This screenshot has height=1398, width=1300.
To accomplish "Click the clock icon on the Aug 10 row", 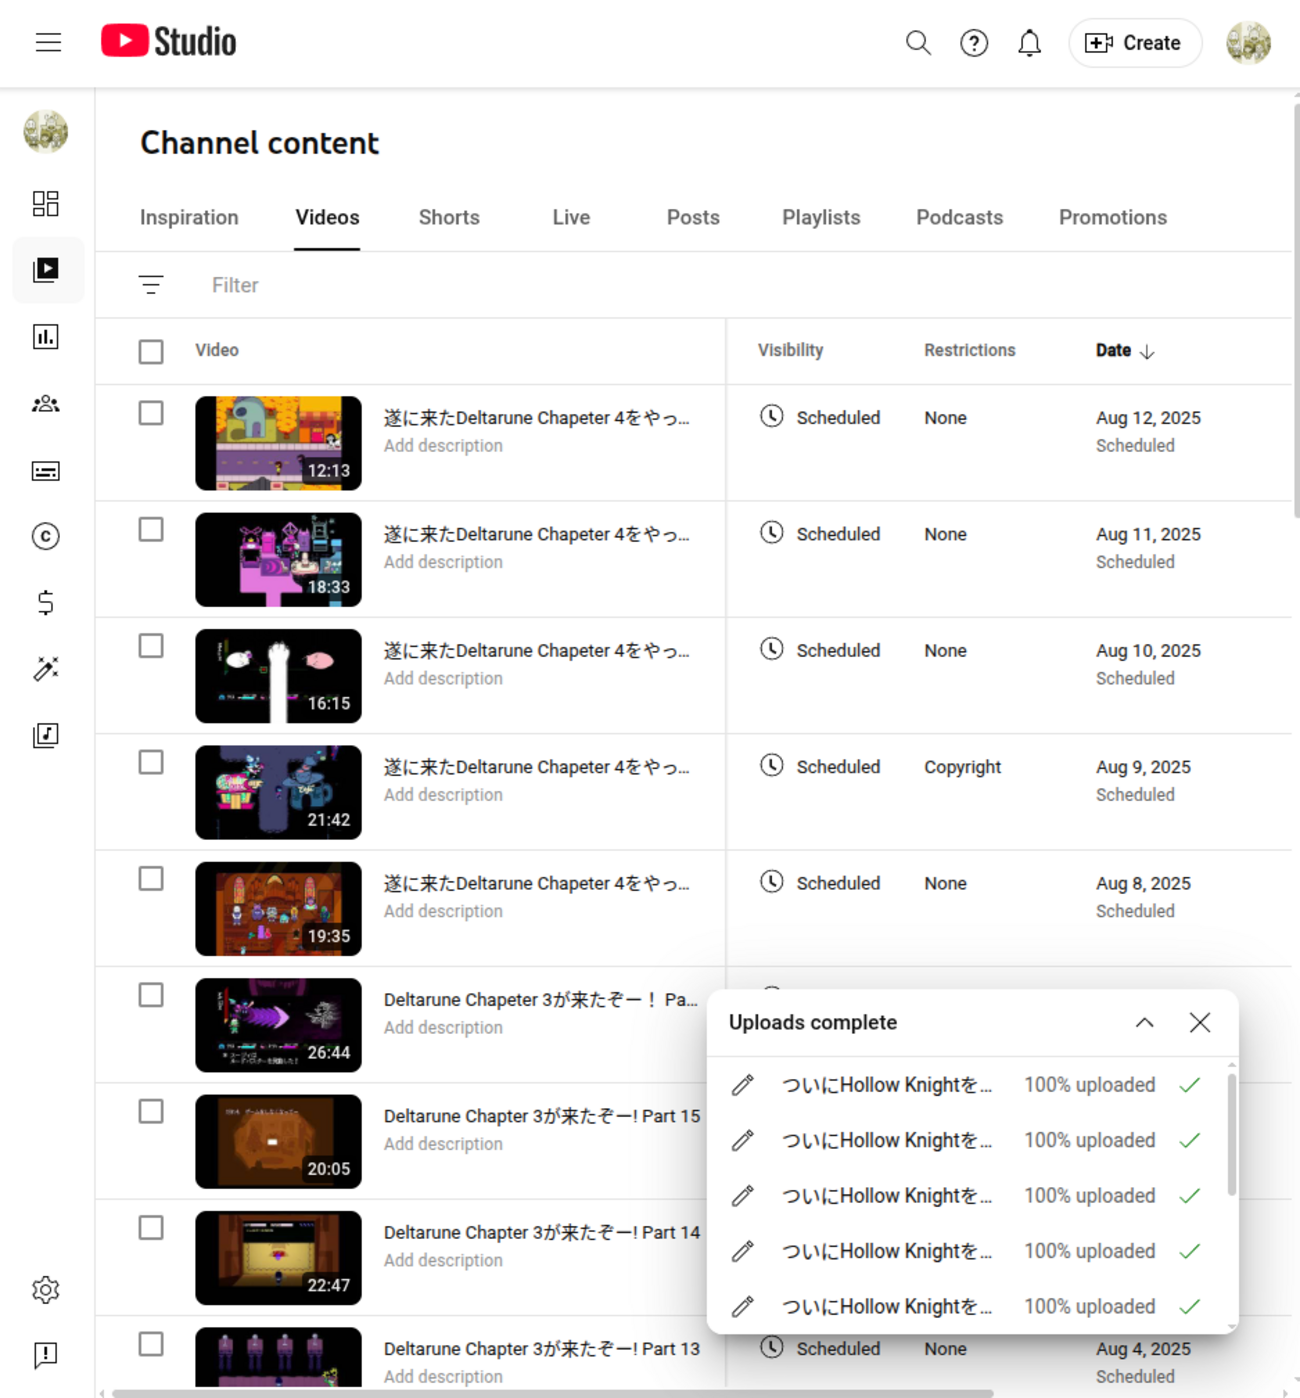I will click(x=772, y=649).
